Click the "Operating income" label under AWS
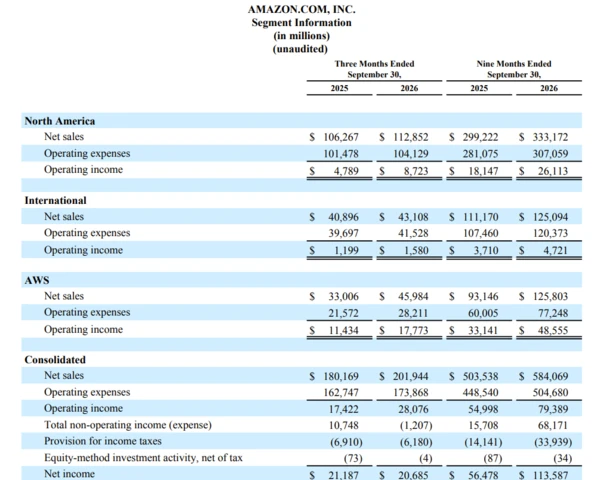Viewport: 600px width, 480px height. (83, 329)
